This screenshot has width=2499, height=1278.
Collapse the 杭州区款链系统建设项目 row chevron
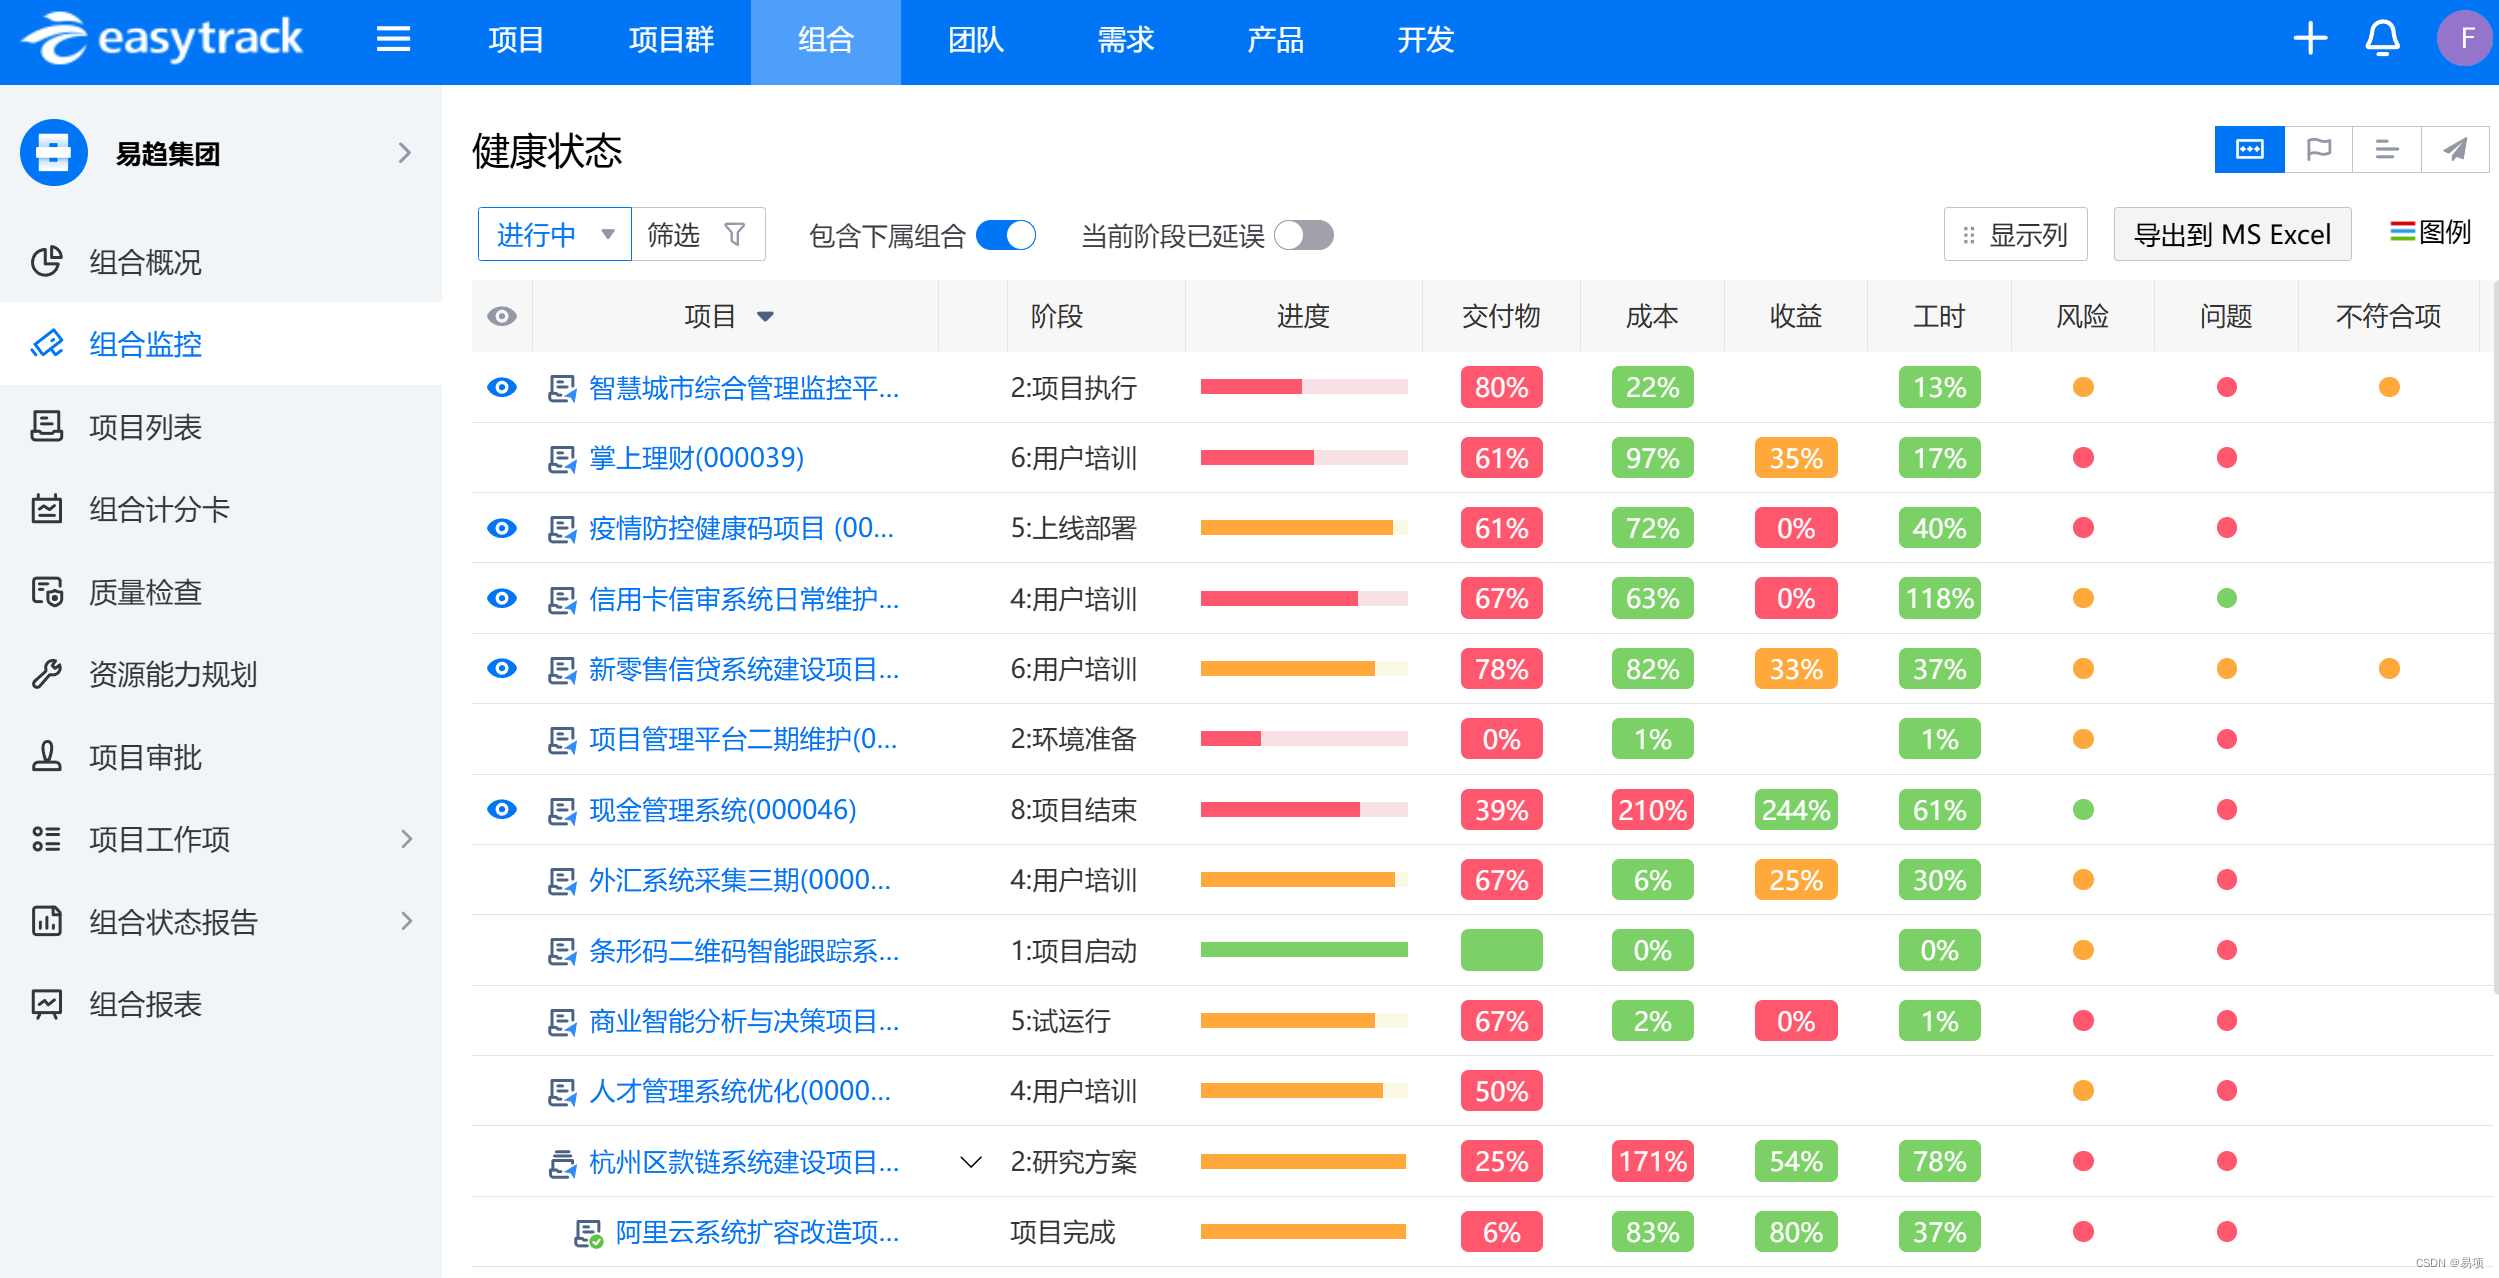970,1162
